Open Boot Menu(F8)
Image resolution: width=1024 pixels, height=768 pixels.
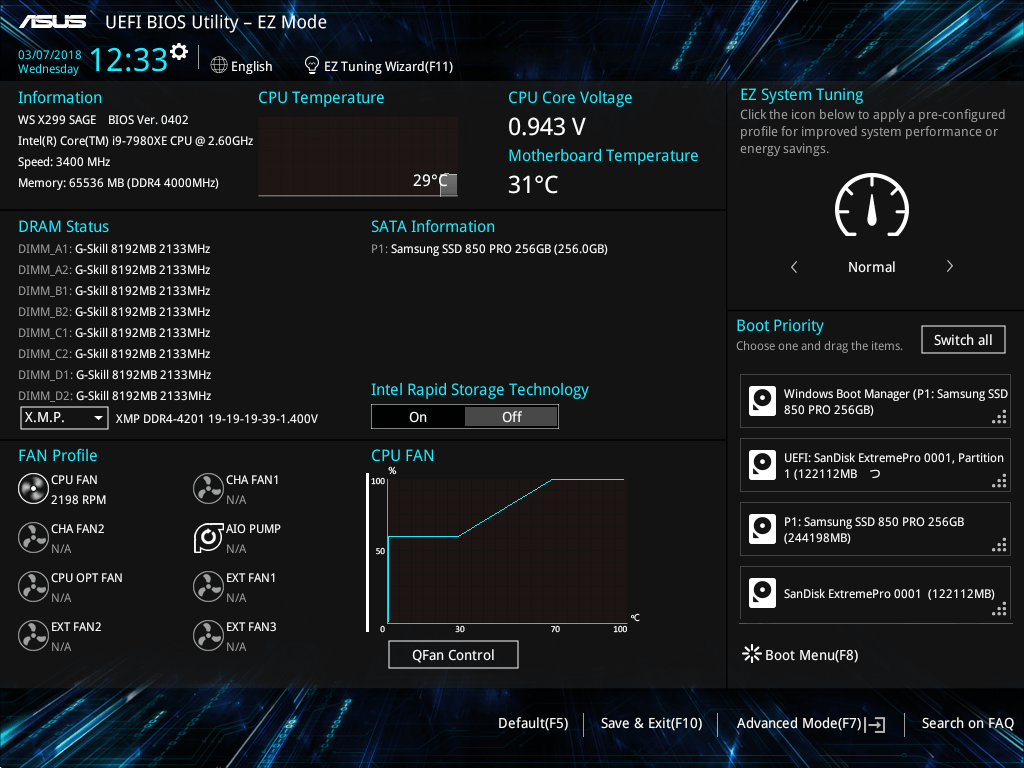click(x=801, y=654)
